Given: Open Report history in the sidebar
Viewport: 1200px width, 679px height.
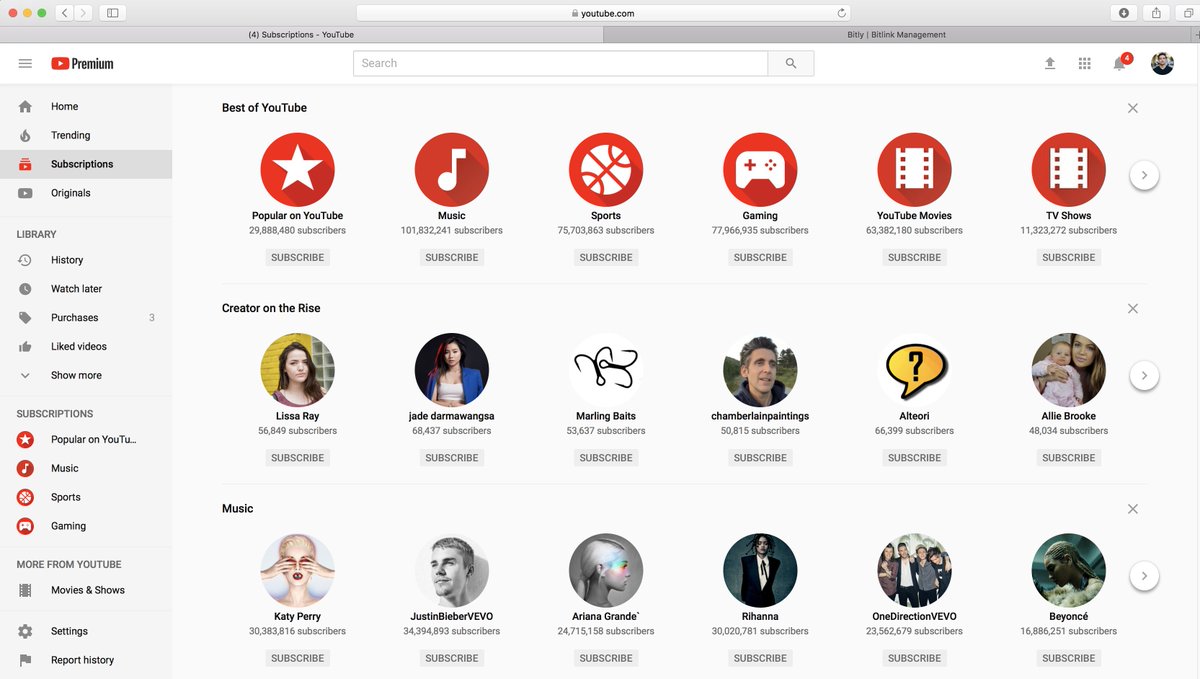Looking at the screenshot, I should 86,660.
